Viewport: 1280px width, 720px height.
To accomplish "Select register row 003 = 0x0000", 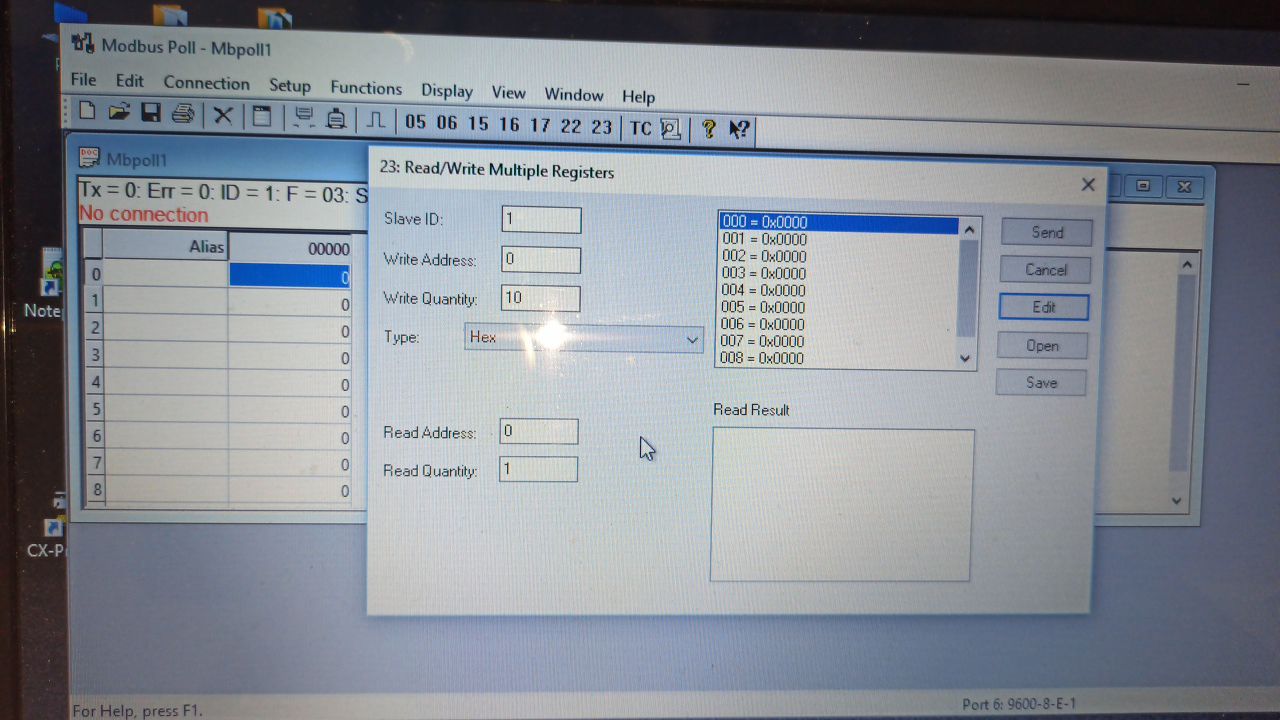I will point(838,273).
